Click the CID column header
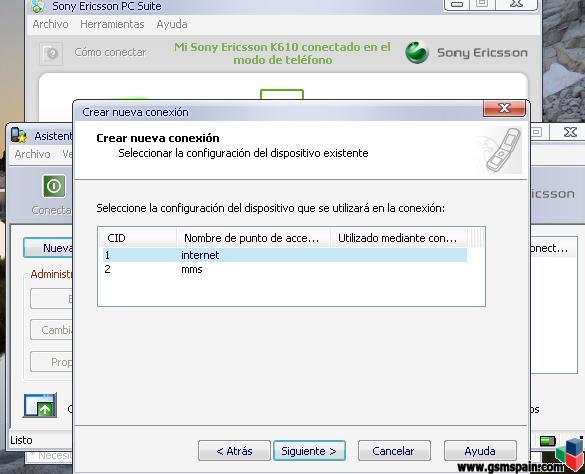Image resolution: width=585 pixels, height=474 pixels. [138, 238]
